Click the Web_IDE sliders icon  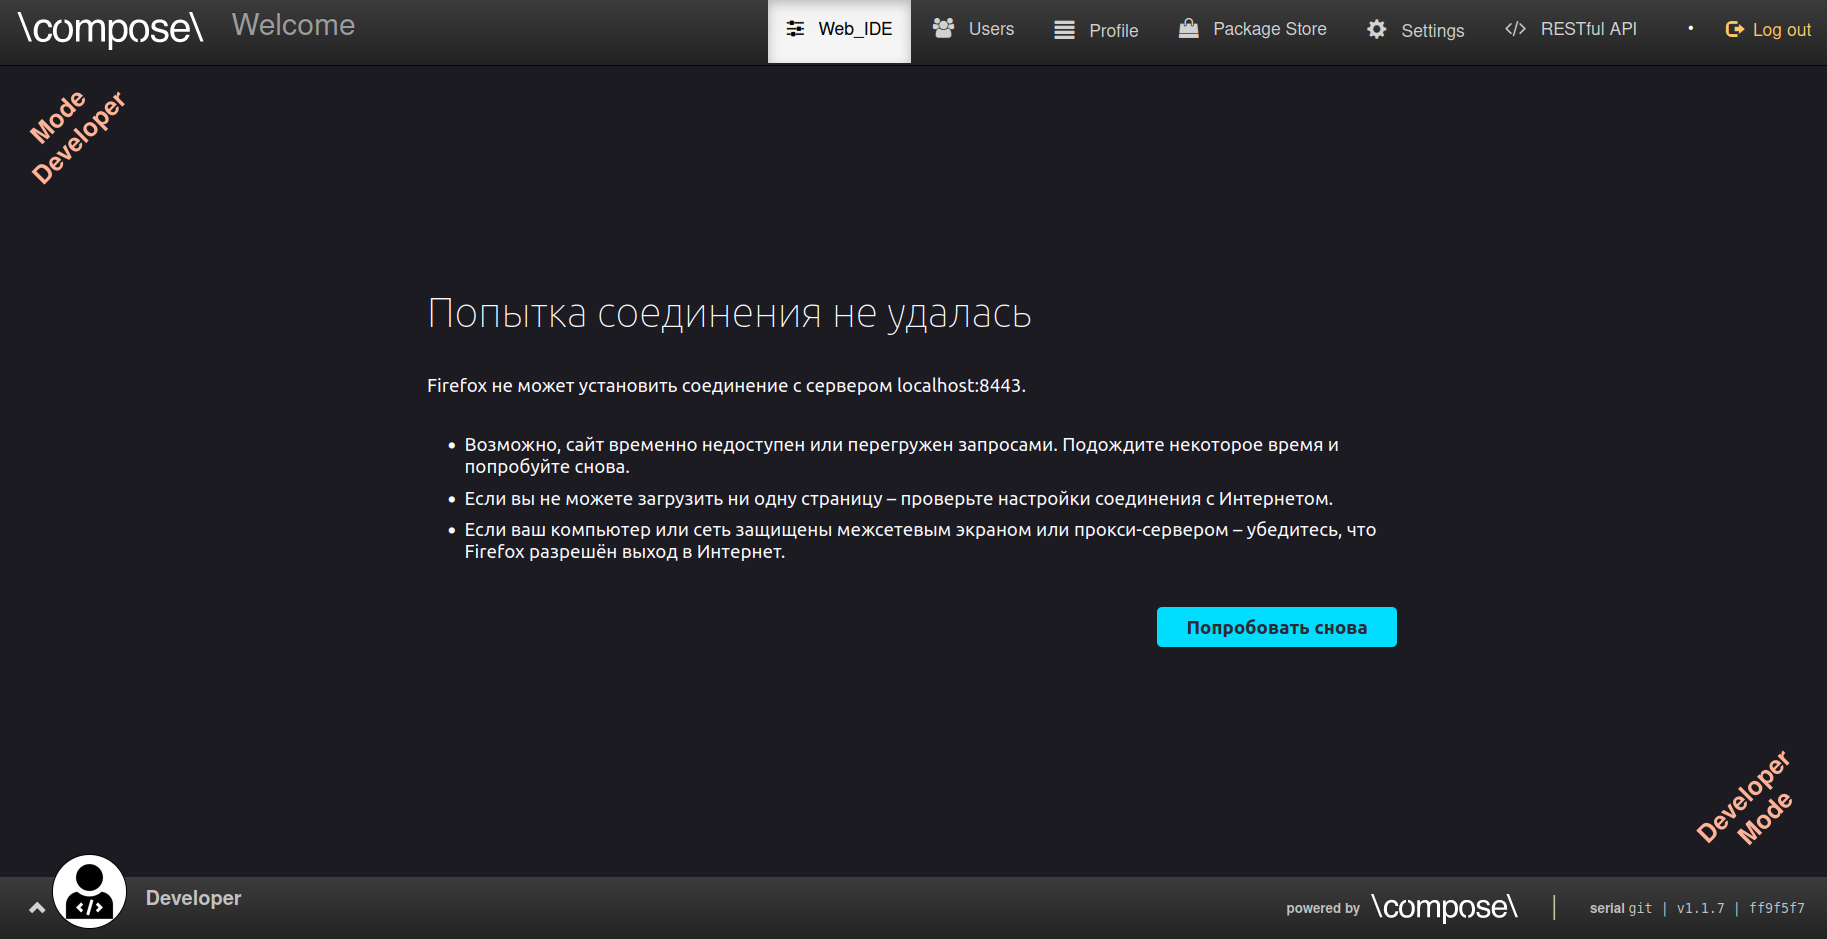coord(795,29)
